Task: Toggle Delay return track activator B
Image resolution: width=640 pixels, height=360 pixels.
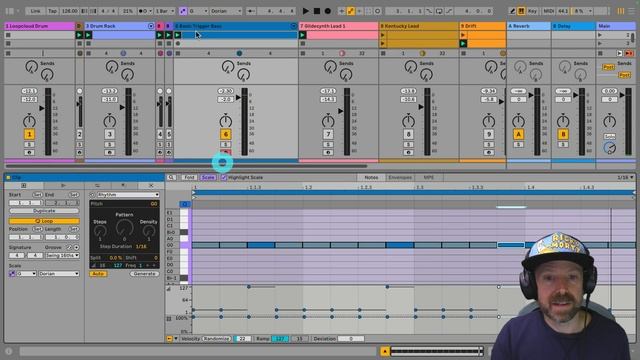Action: pyautogui.click(x=563, y=134)
